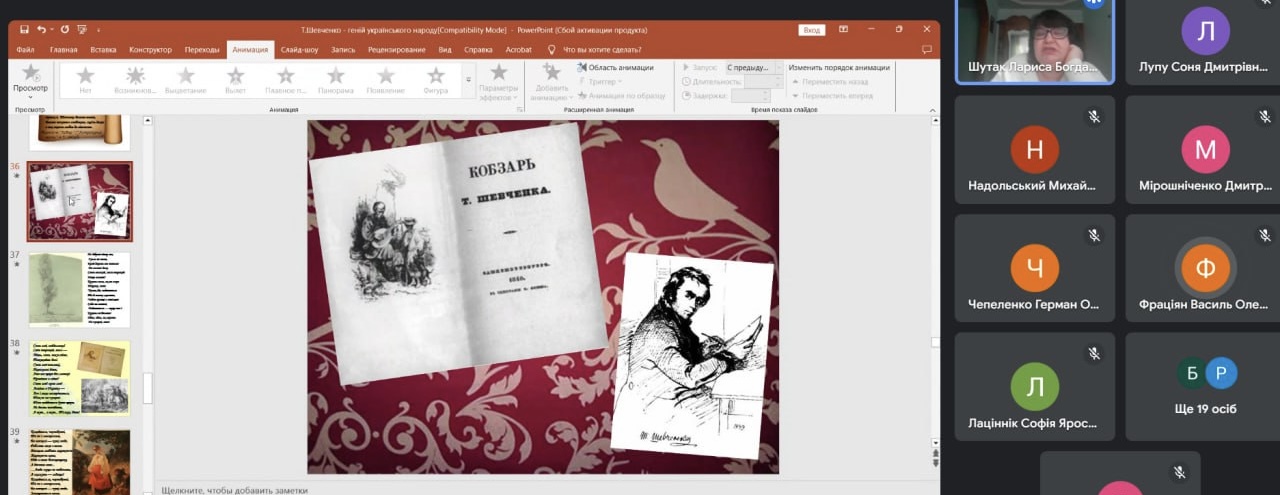1280x495 pixels.
Task: Select slide 36 thumbnail
Action: tap(79, 201)
